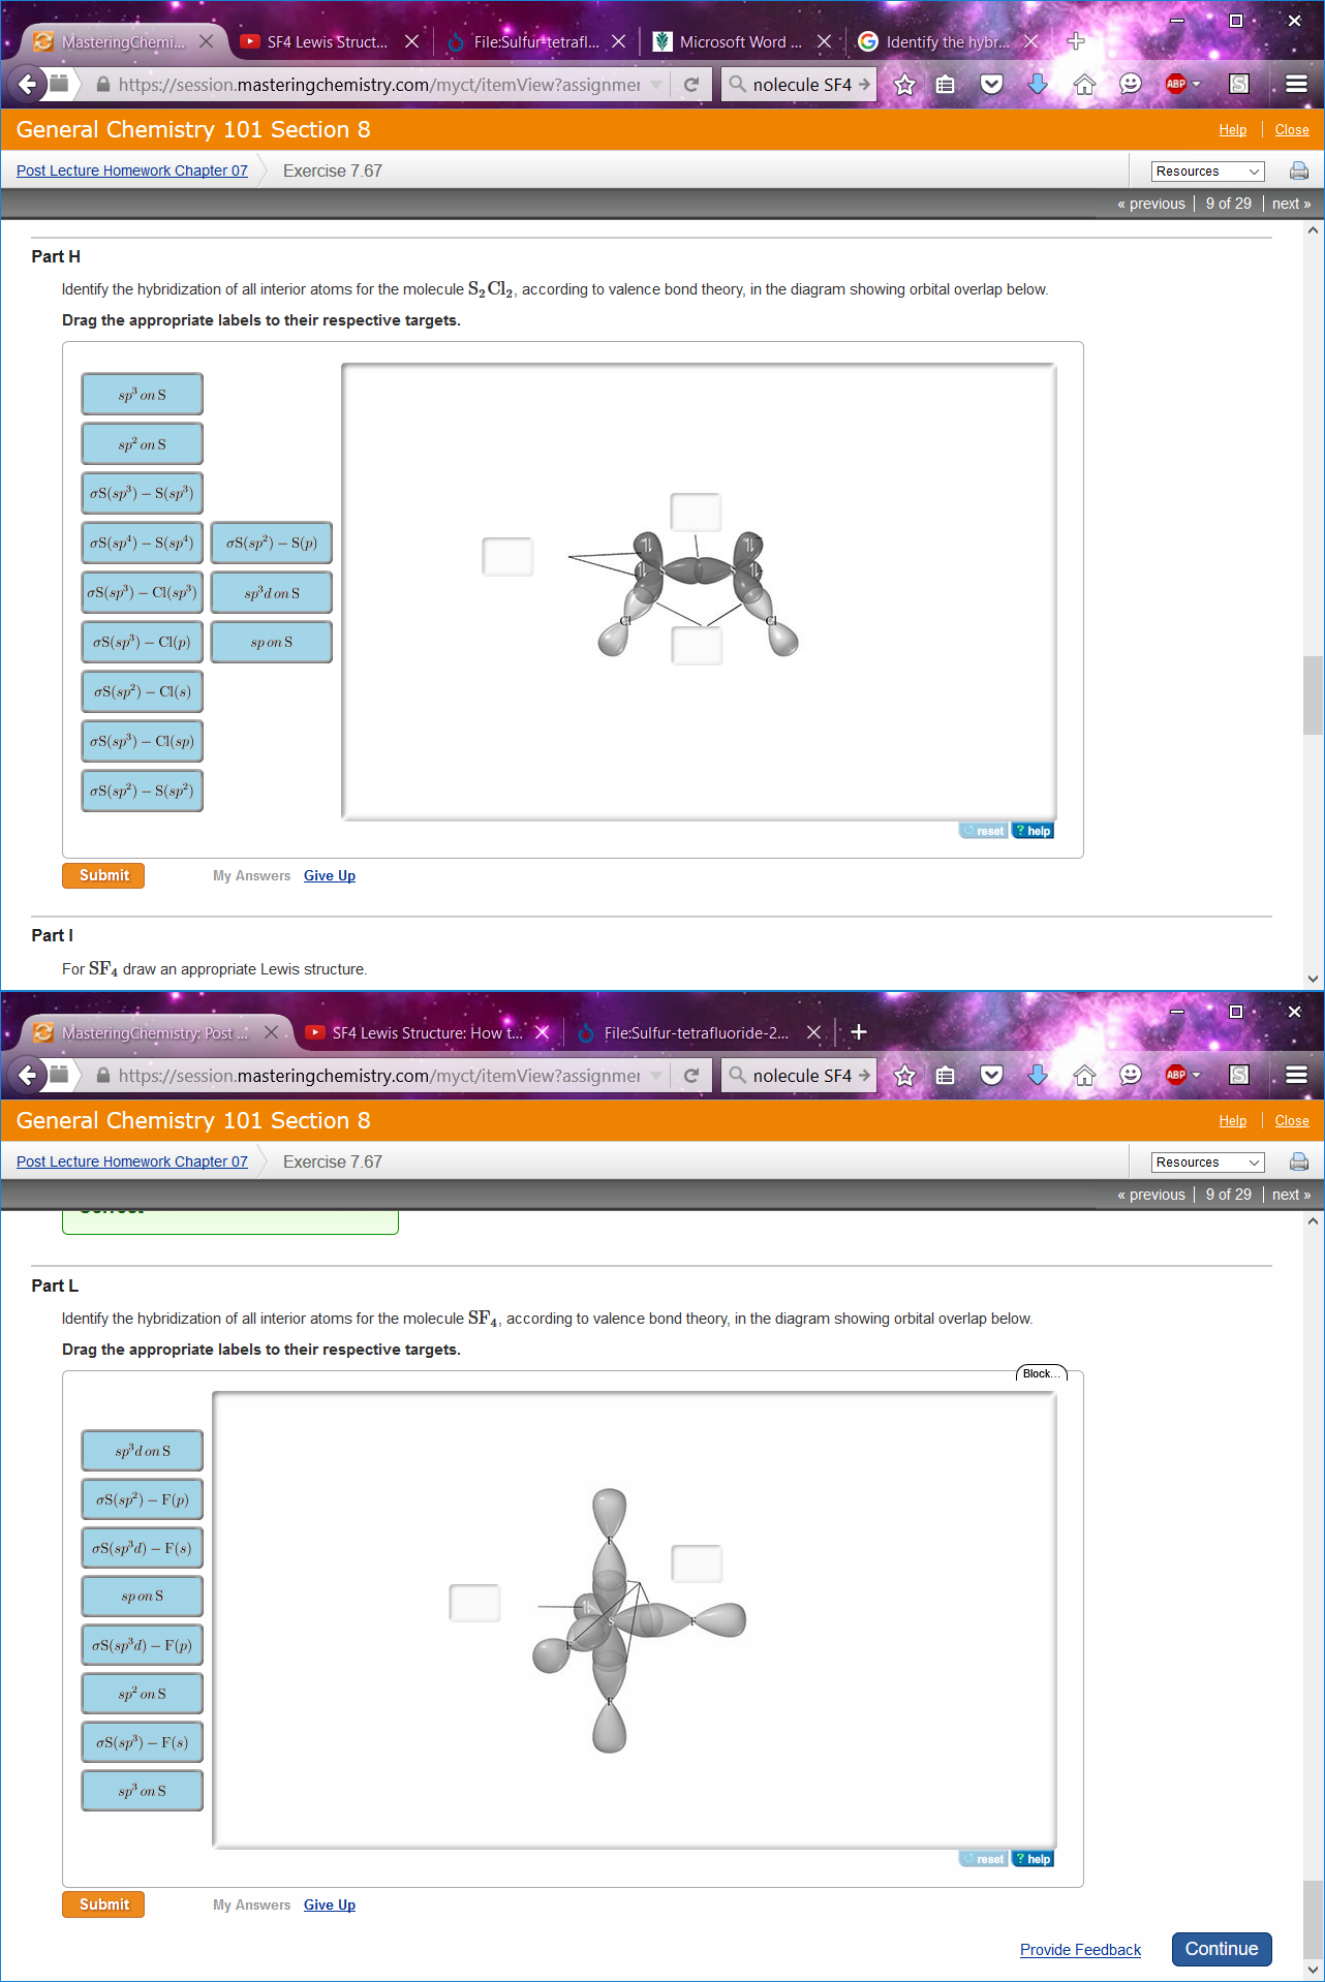Click the Continue button
Screen dimensions: 1325x1982
[1221, 1949]
